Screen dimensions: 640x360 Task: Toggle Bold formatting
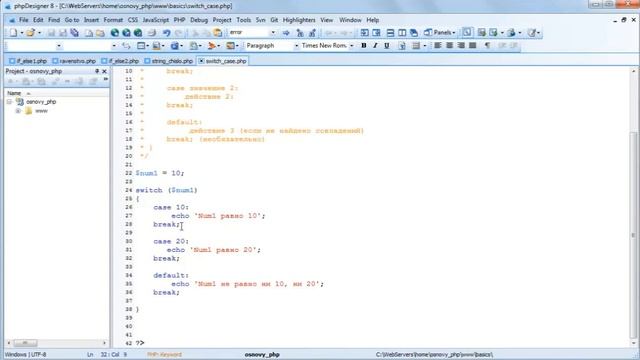point(363,46)
